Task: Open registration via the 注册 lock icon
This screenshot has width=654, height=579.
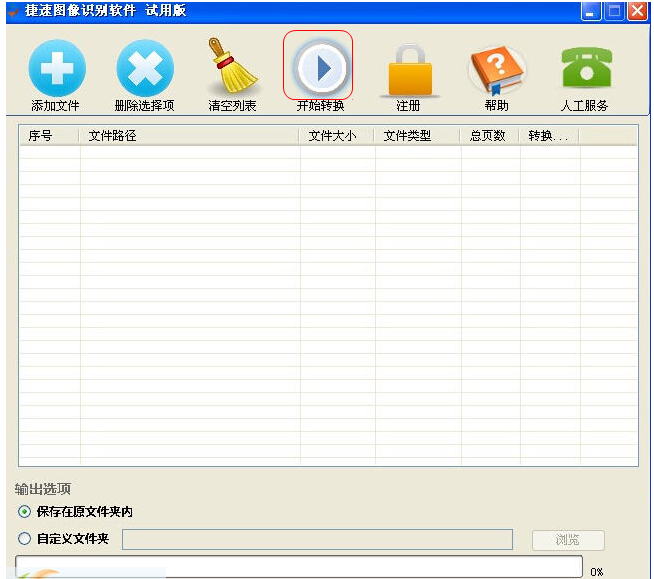Action: pyautogui.click(x=410, y=69)
